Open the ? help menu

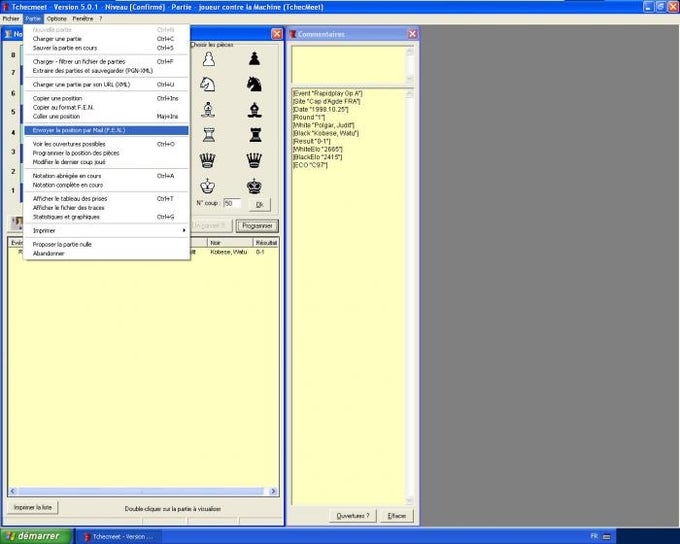coord(101,19)
